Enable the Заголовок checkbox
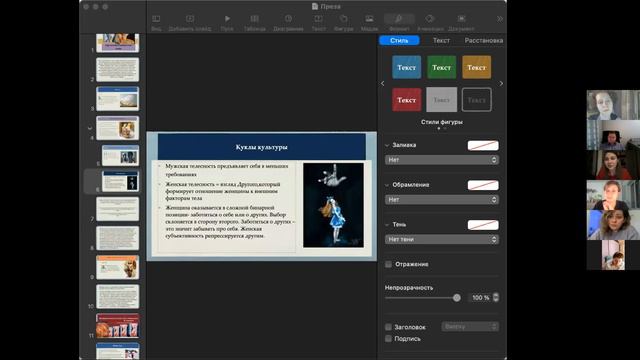The width and height of the screenshot is (640, 360). (388, 327)
